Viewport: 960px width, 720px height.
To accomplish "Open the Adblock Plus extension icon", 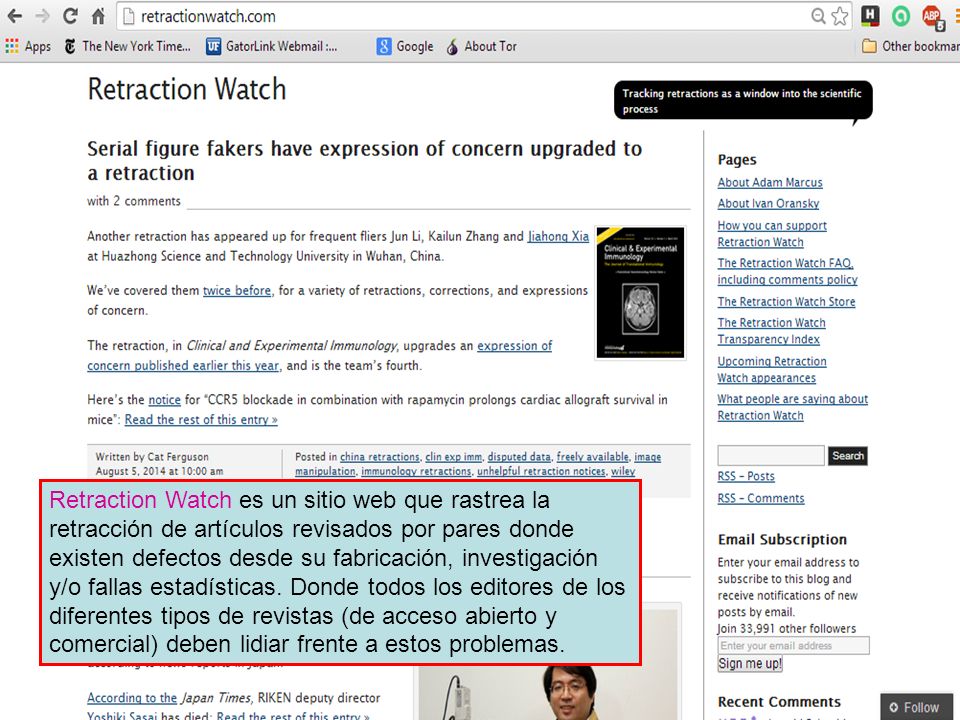I will (x=932, y=17).
